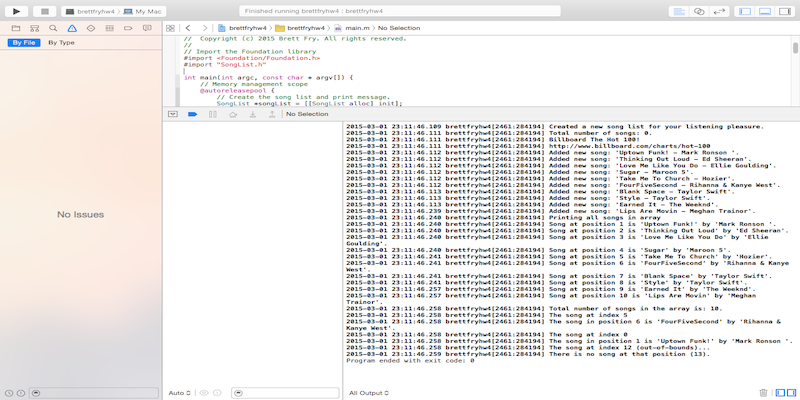
Task: Select the Issue navigator warning triangle
Action: coord(72,28)
